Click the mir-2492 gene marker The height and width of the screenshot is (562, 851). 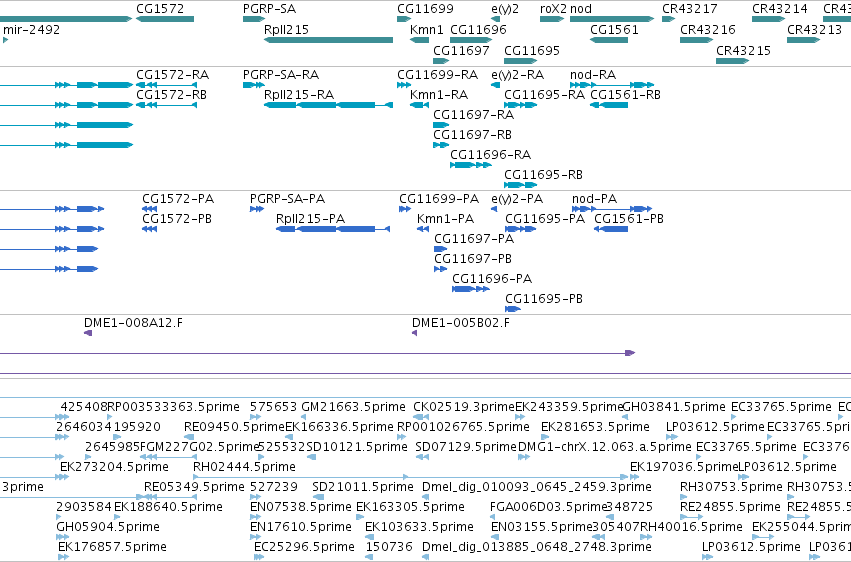pos(5,40)
